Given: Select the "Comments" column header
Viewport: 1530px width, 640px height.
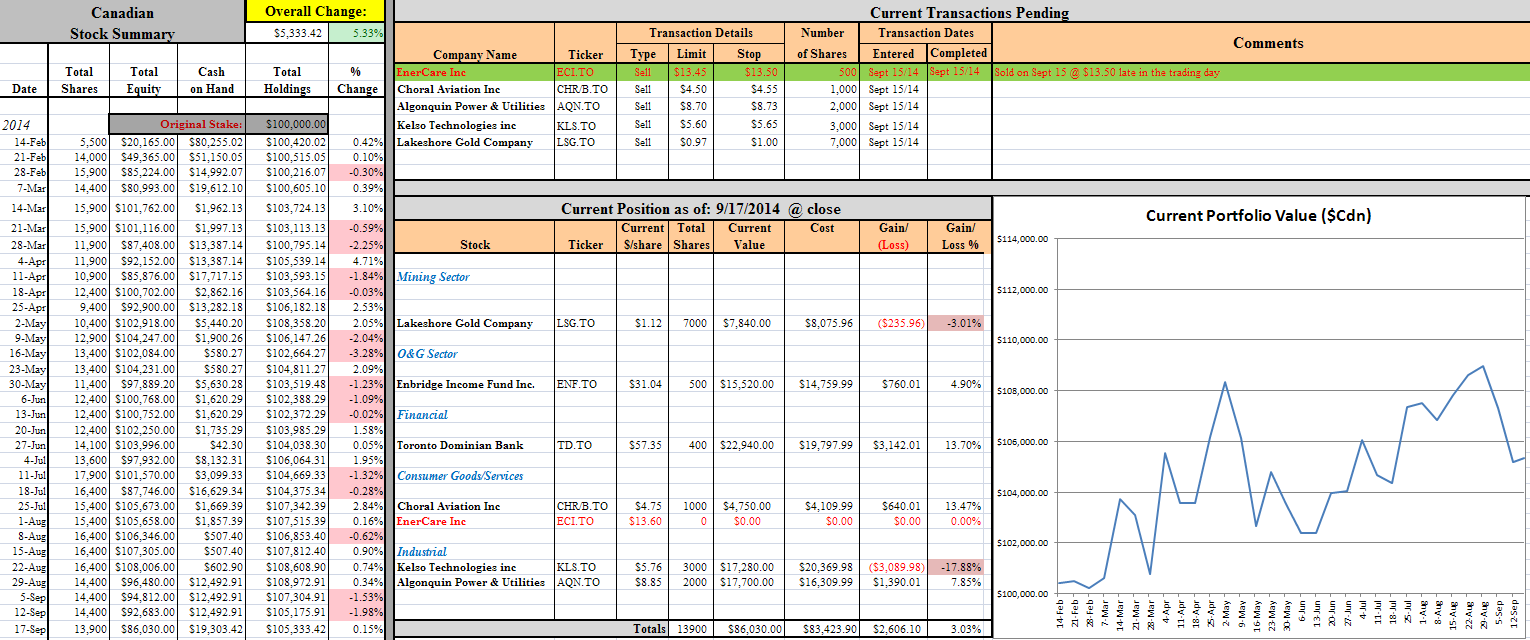Looking at the screenshot, I should coord(1268,43).
